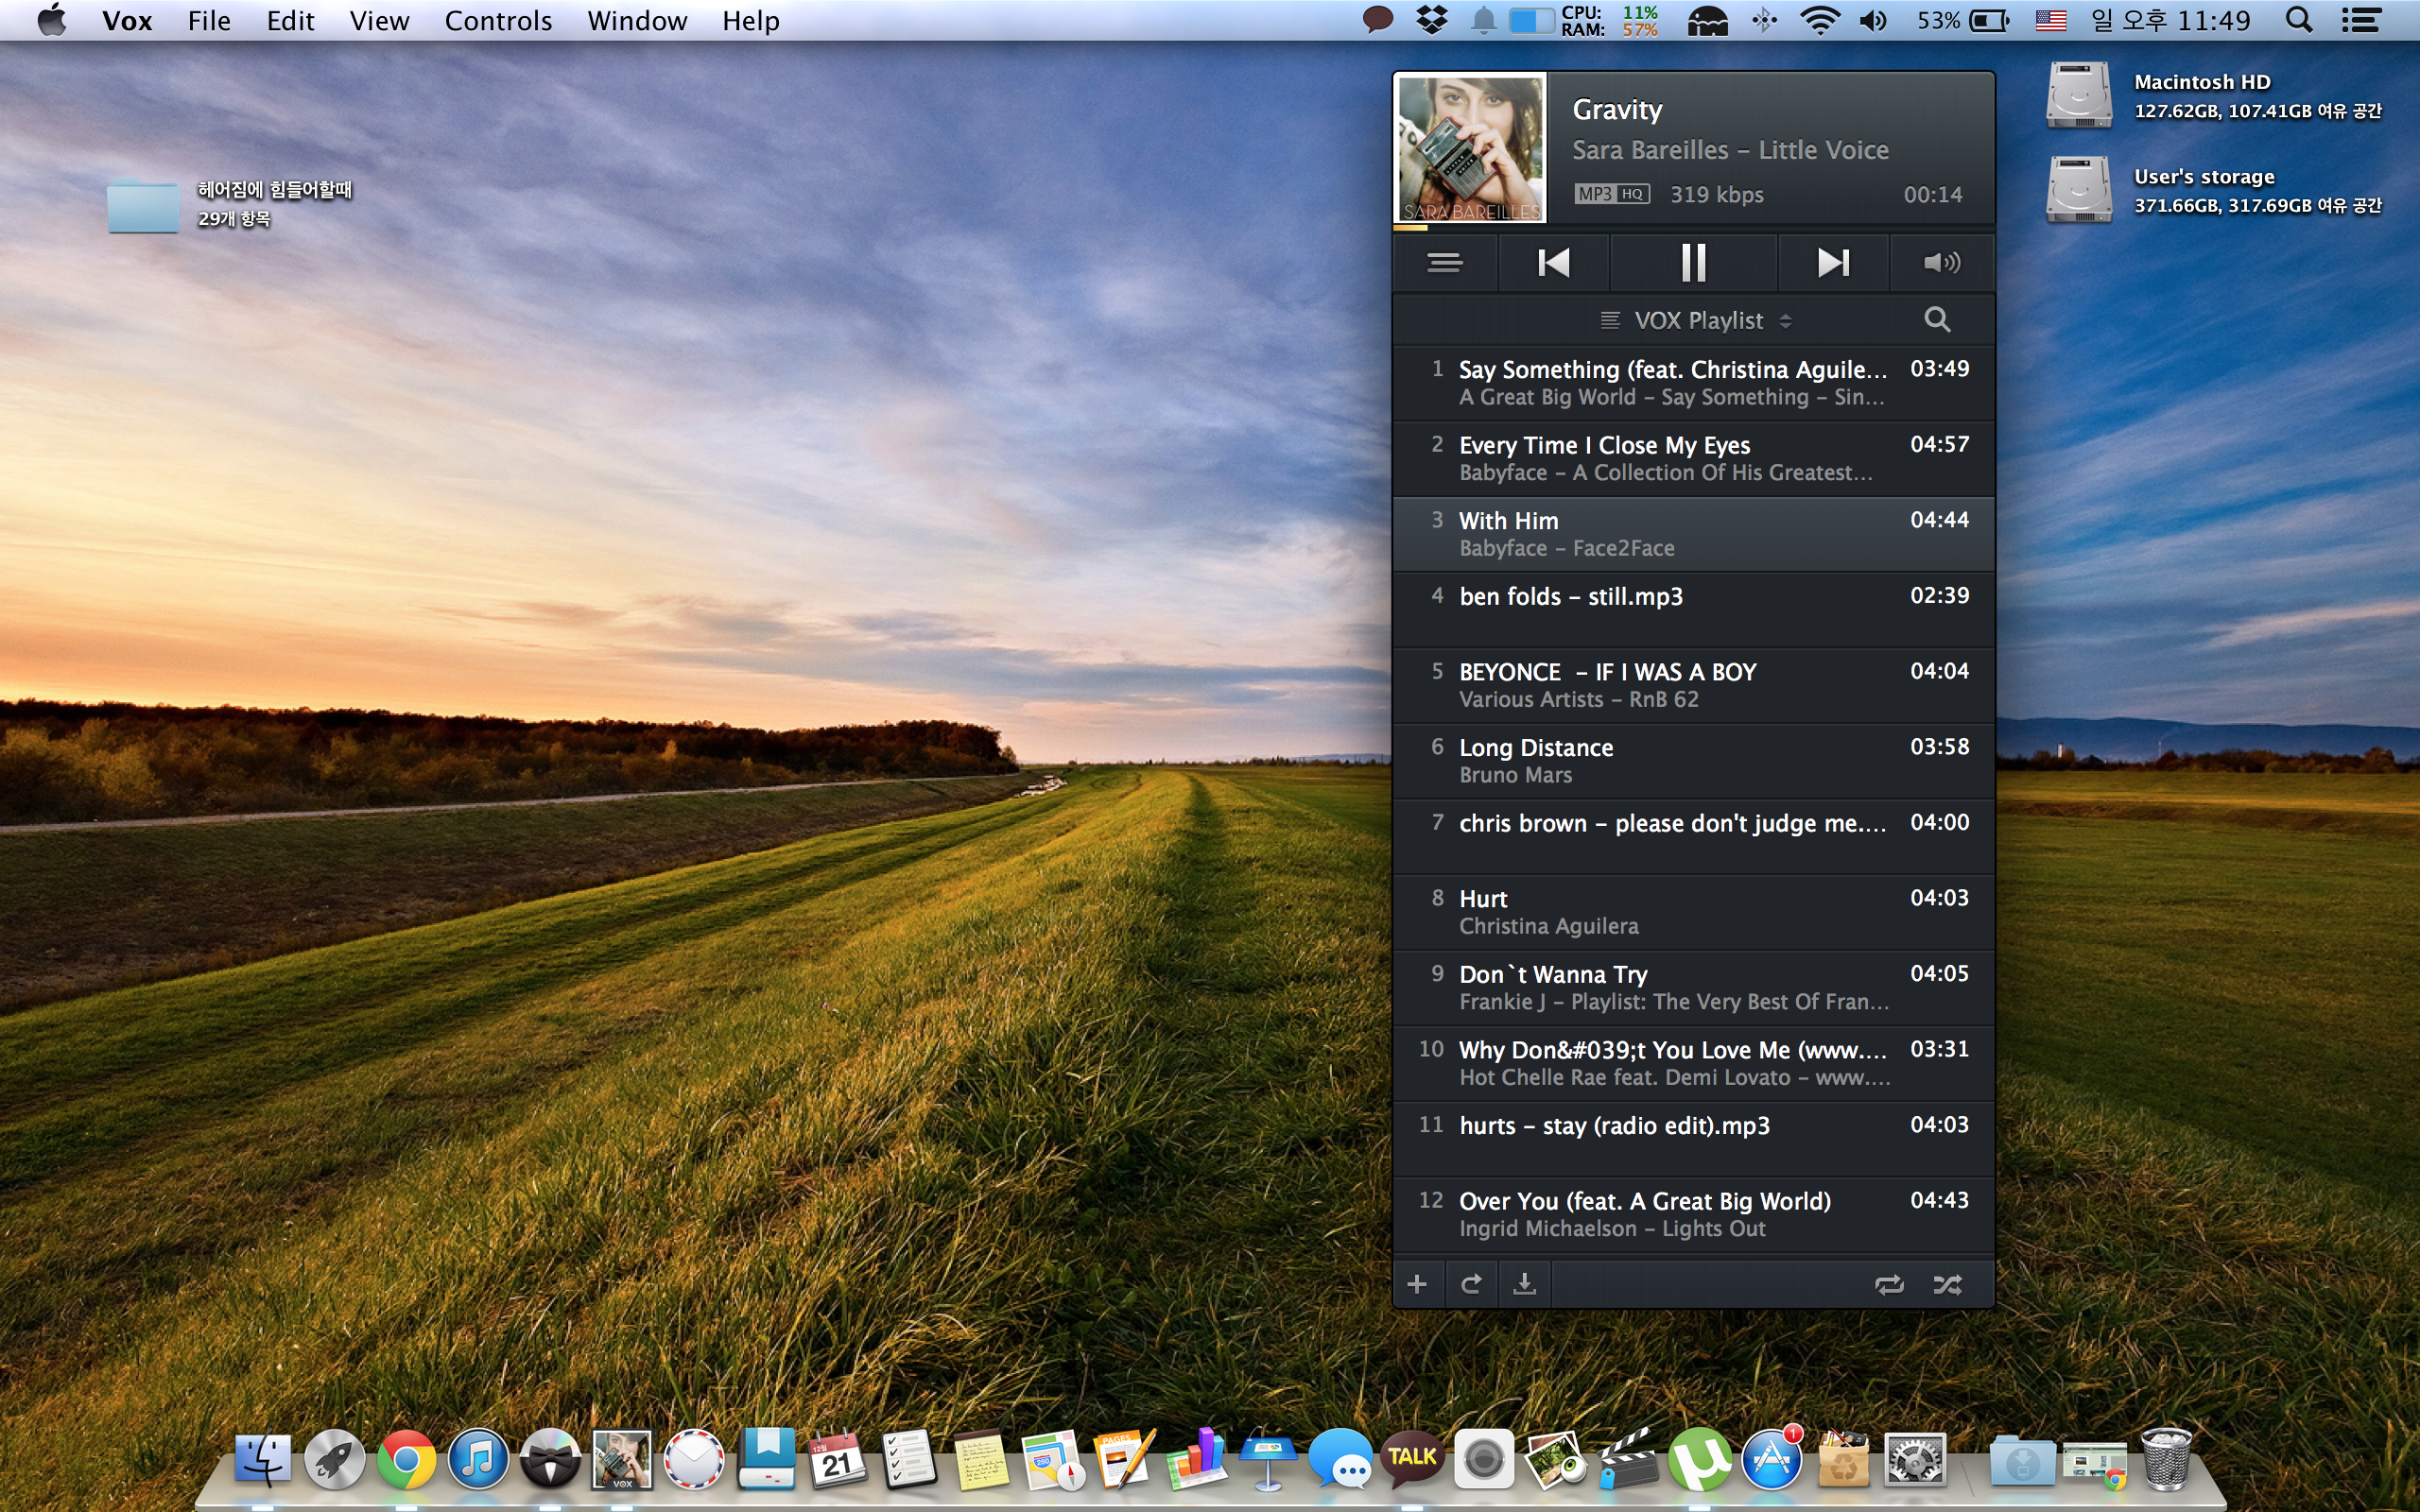Skip to the next track
Viewport: 2420px width, 1512px height.
(1833, 263)
